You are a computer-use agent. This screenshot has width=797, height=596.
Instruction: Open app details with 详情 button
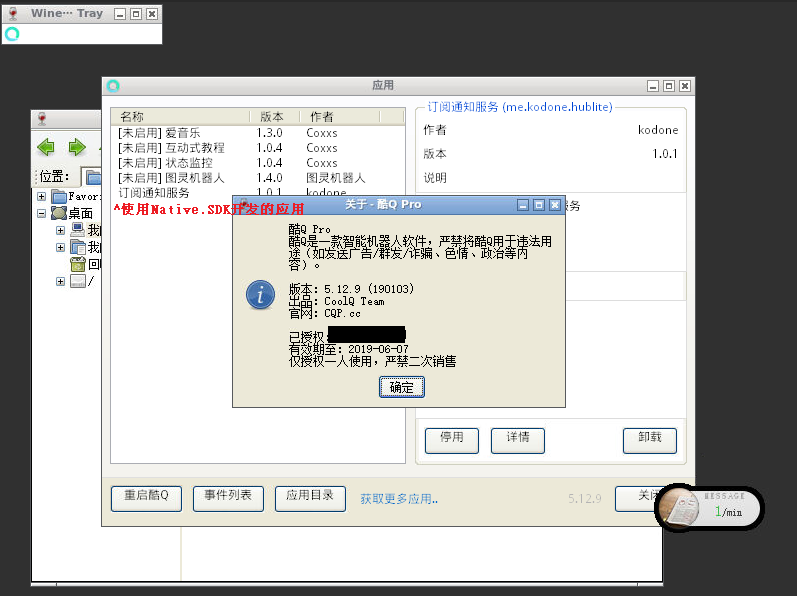(518, 441)
